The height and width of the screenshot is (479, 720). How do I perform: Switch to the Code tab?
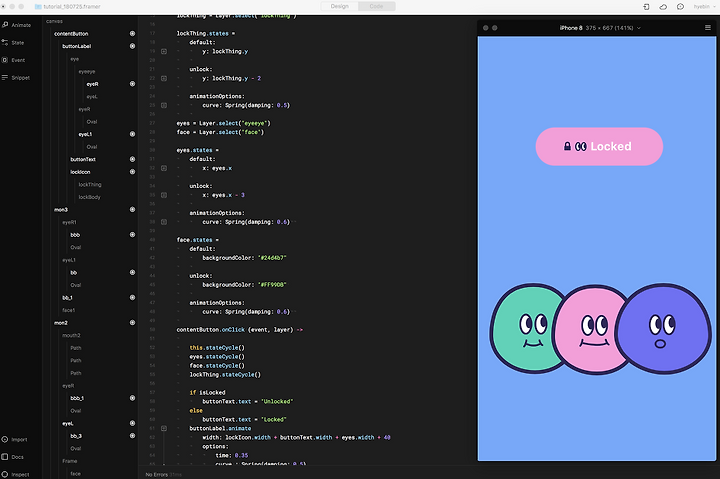point(377,6)
